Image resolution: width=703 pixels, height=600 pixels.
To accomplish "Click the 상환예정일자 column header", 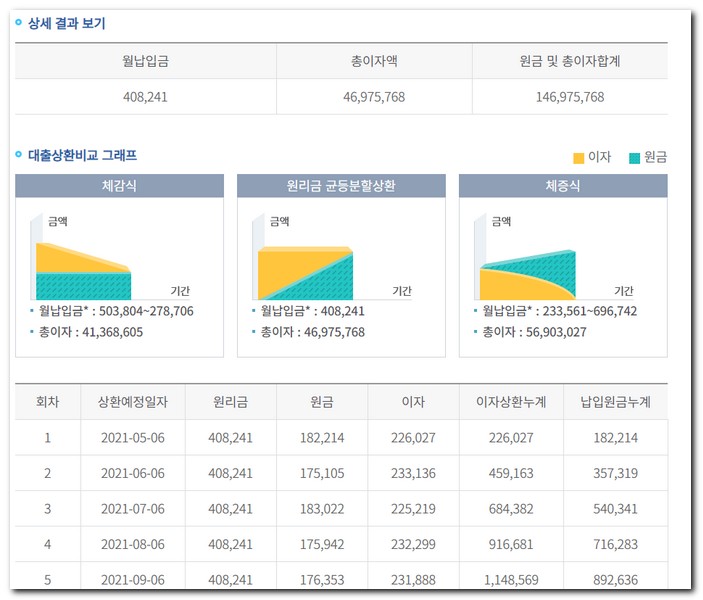I will tap(133, 402).
